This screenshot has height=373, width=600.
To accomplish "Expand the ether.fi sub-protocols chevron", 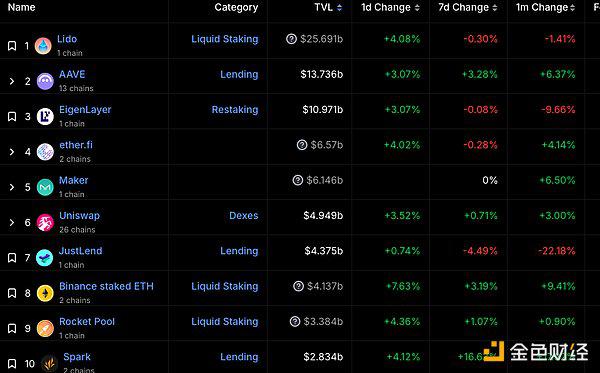I will coord(12,152).
